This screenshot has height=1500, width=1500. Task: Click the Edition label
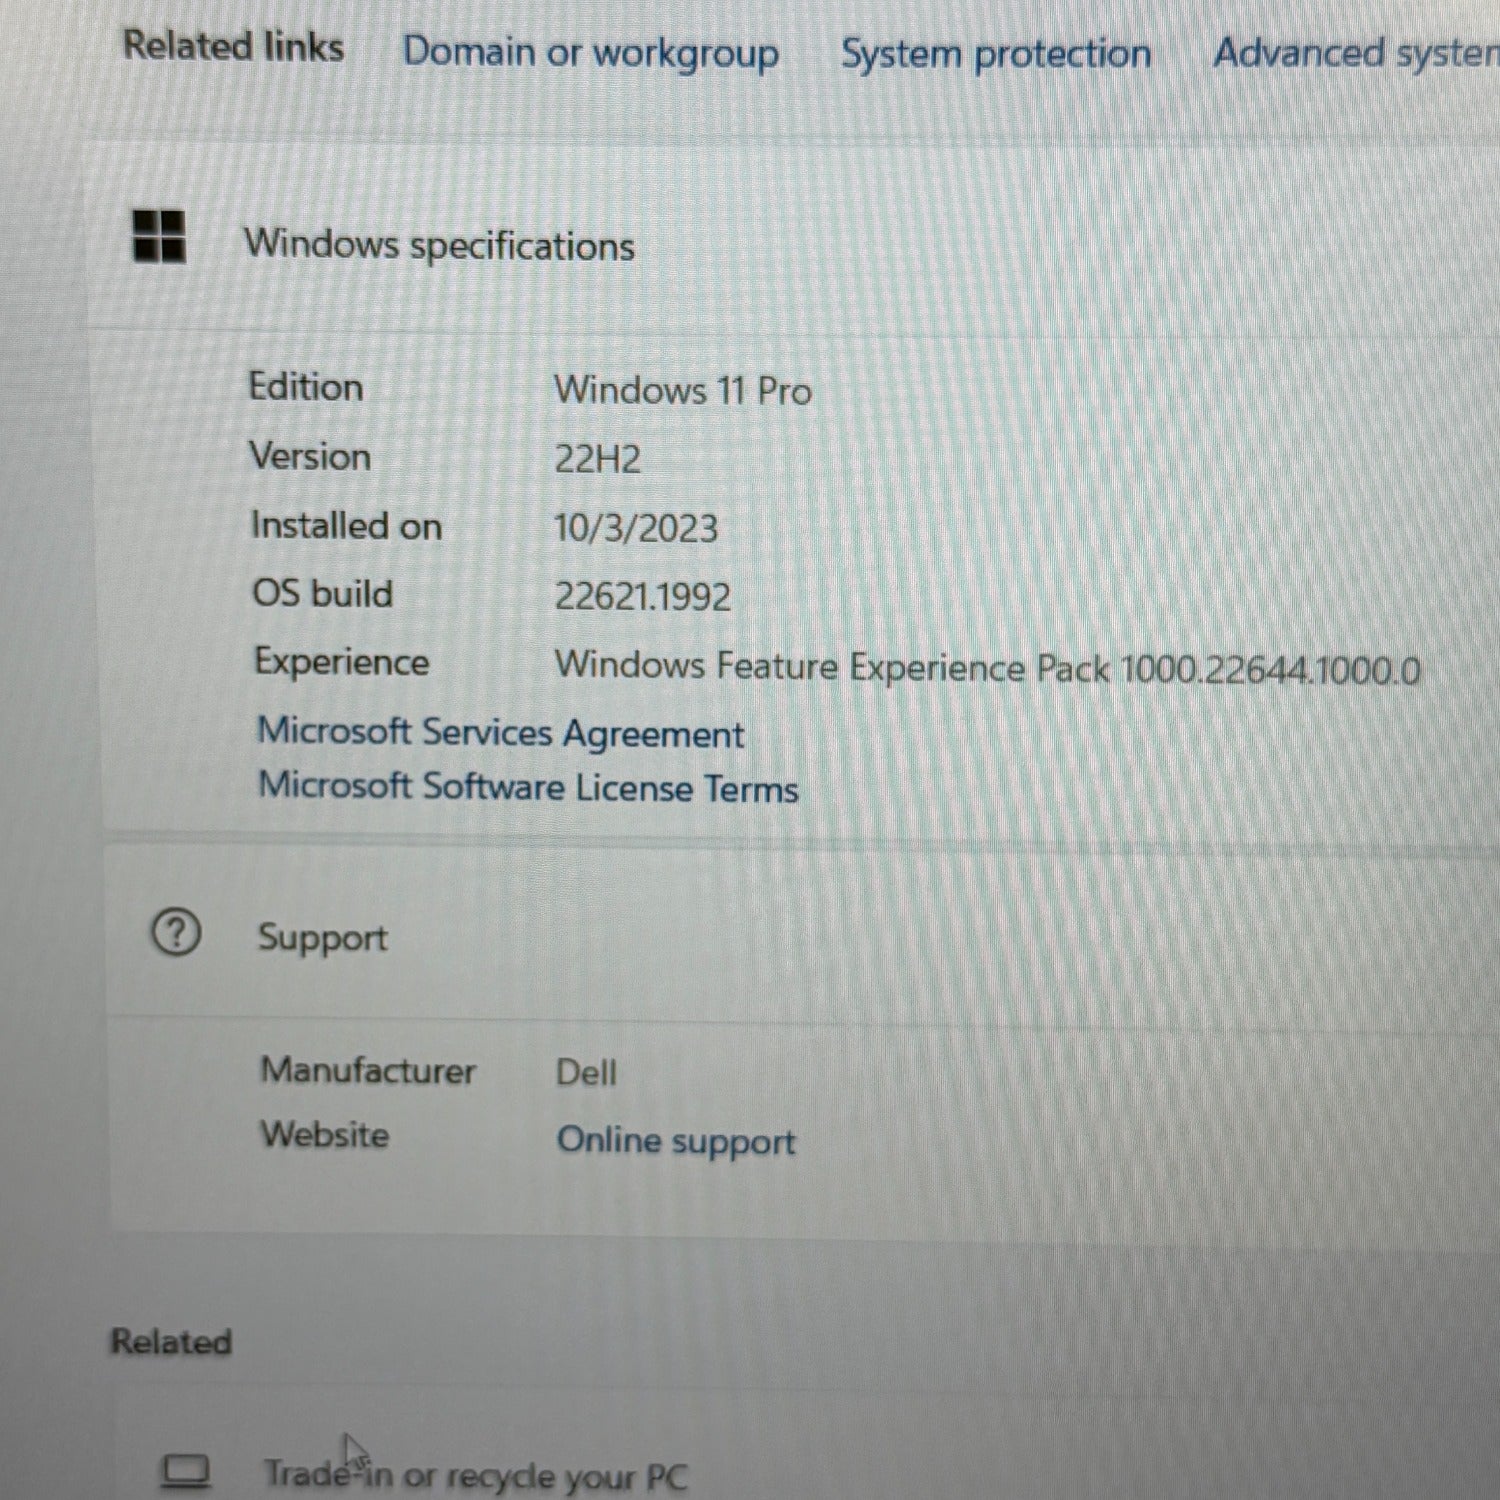click(306, 387)
